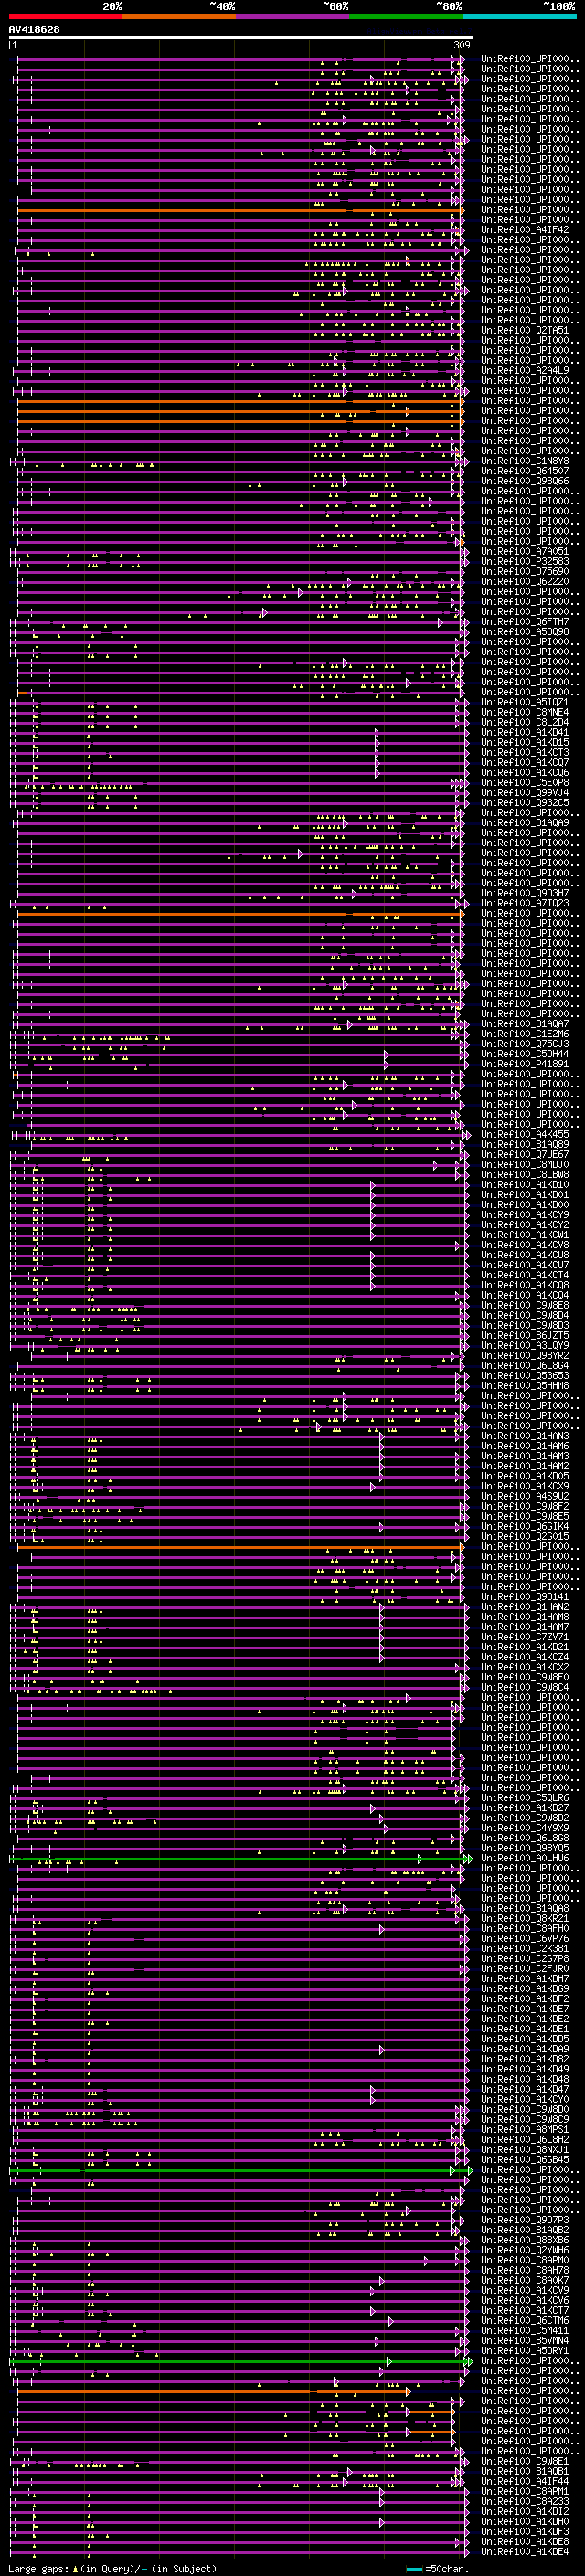Select the UniRef100_A8MPS1 label
This screenshot has height=2576, width=585.
[525, 2129]
